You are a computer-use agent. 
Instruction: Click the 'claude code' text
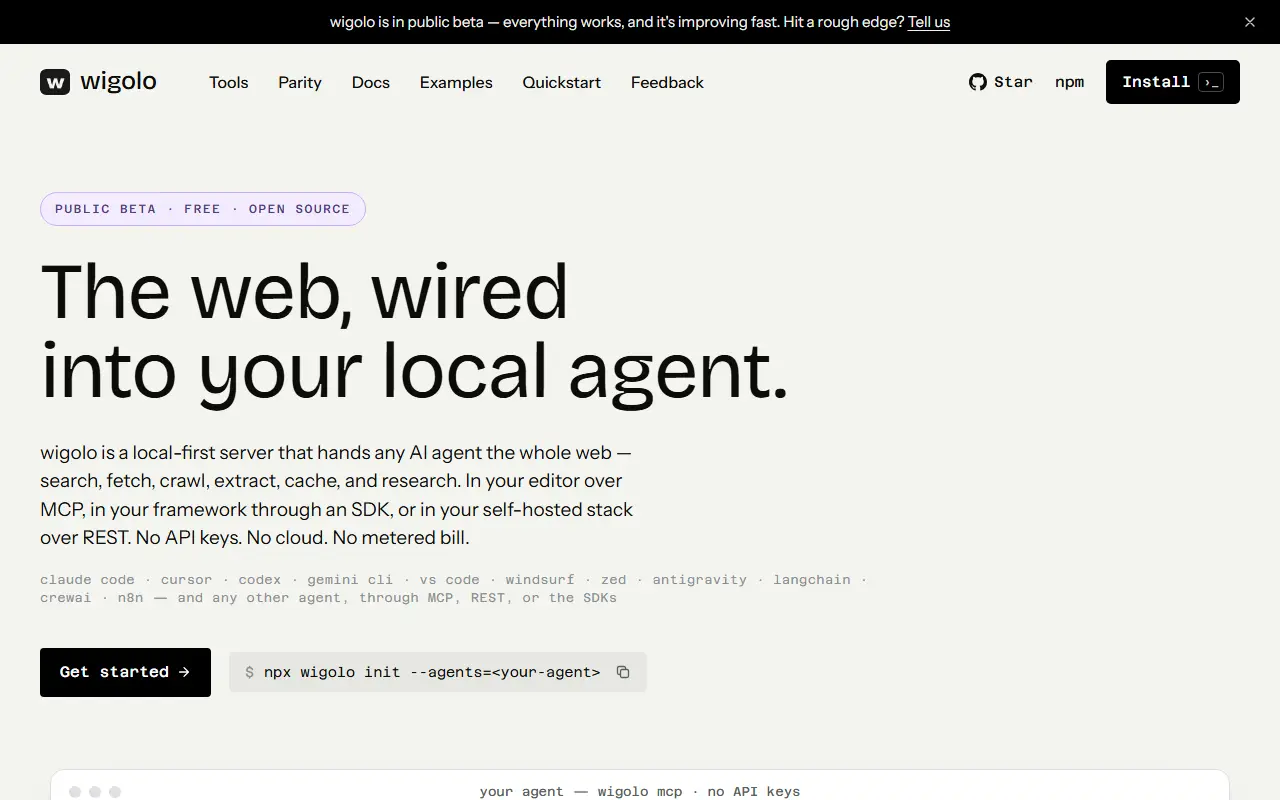pyautogui.click(x=87, y=580)
